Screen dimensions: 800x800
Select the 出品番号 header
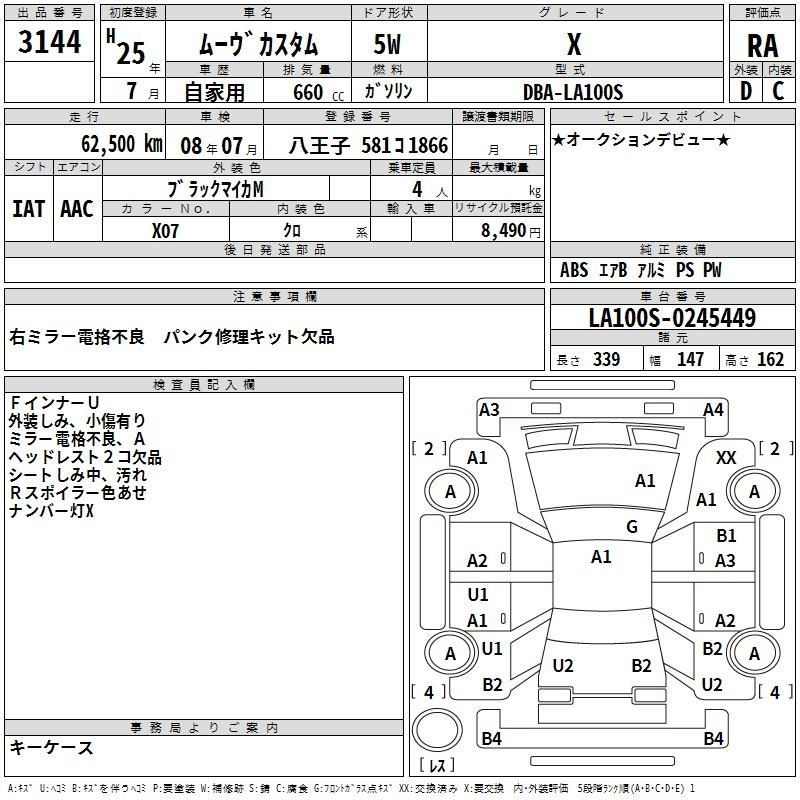tap(49, 13)
